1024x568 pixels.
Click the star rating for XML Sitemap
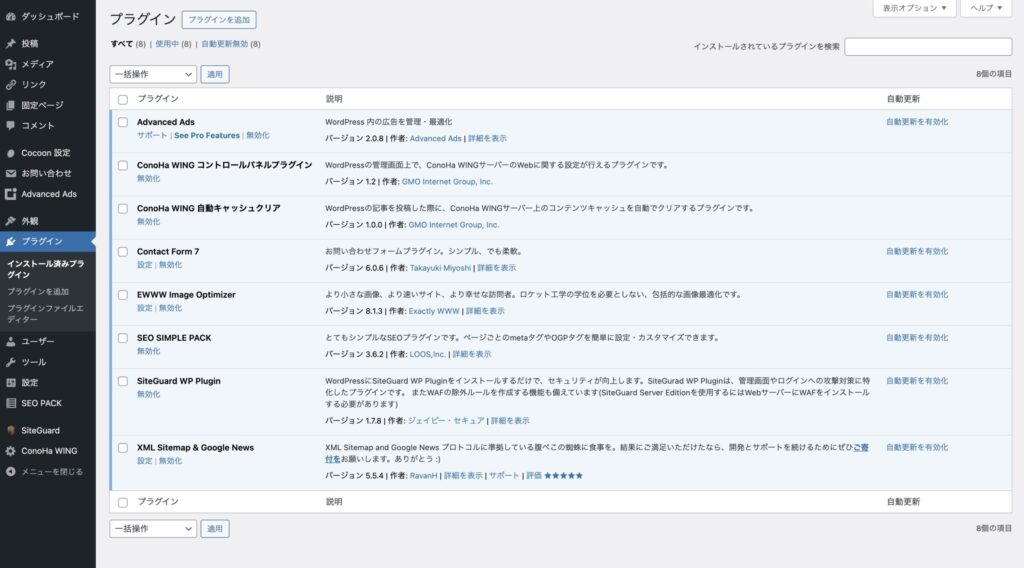564,475
